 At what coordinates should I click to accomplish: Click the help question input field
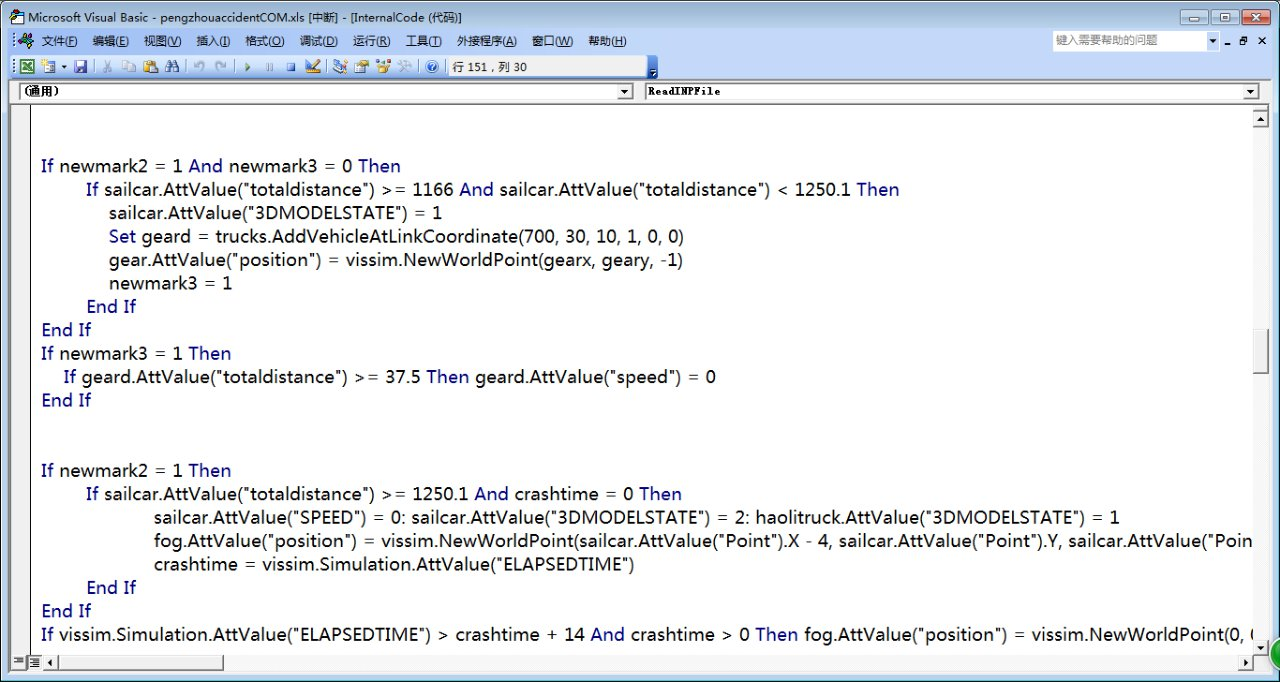[1130, 41]
